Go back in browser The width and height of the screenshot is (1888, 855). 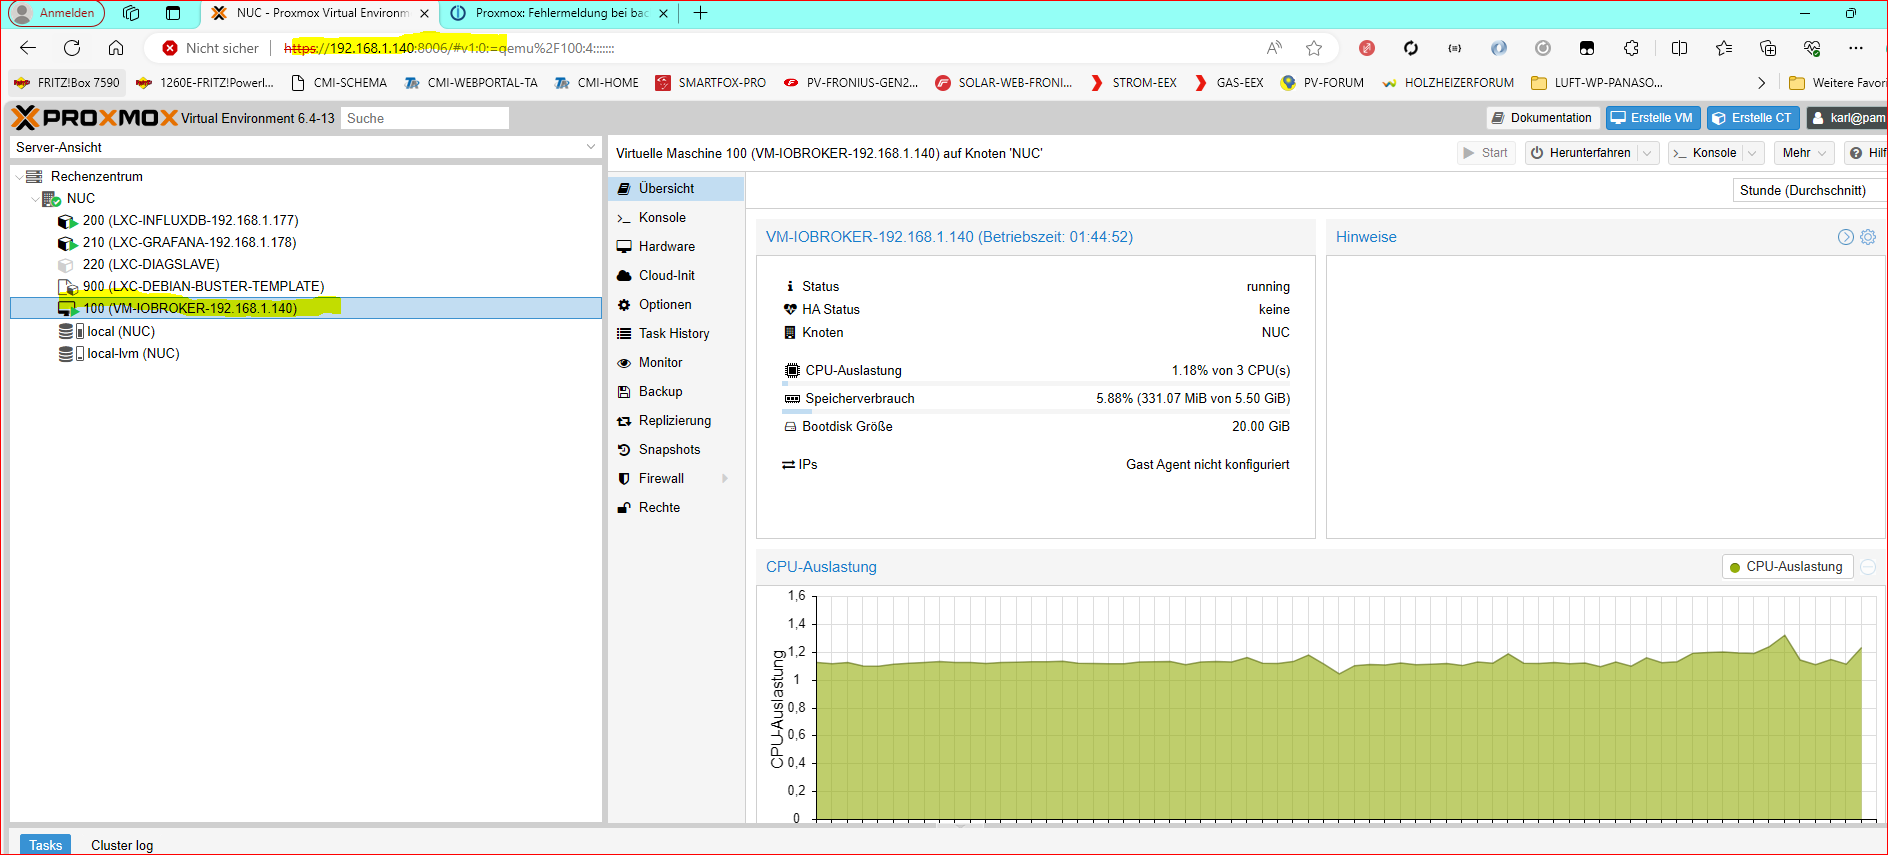(28, 48)
